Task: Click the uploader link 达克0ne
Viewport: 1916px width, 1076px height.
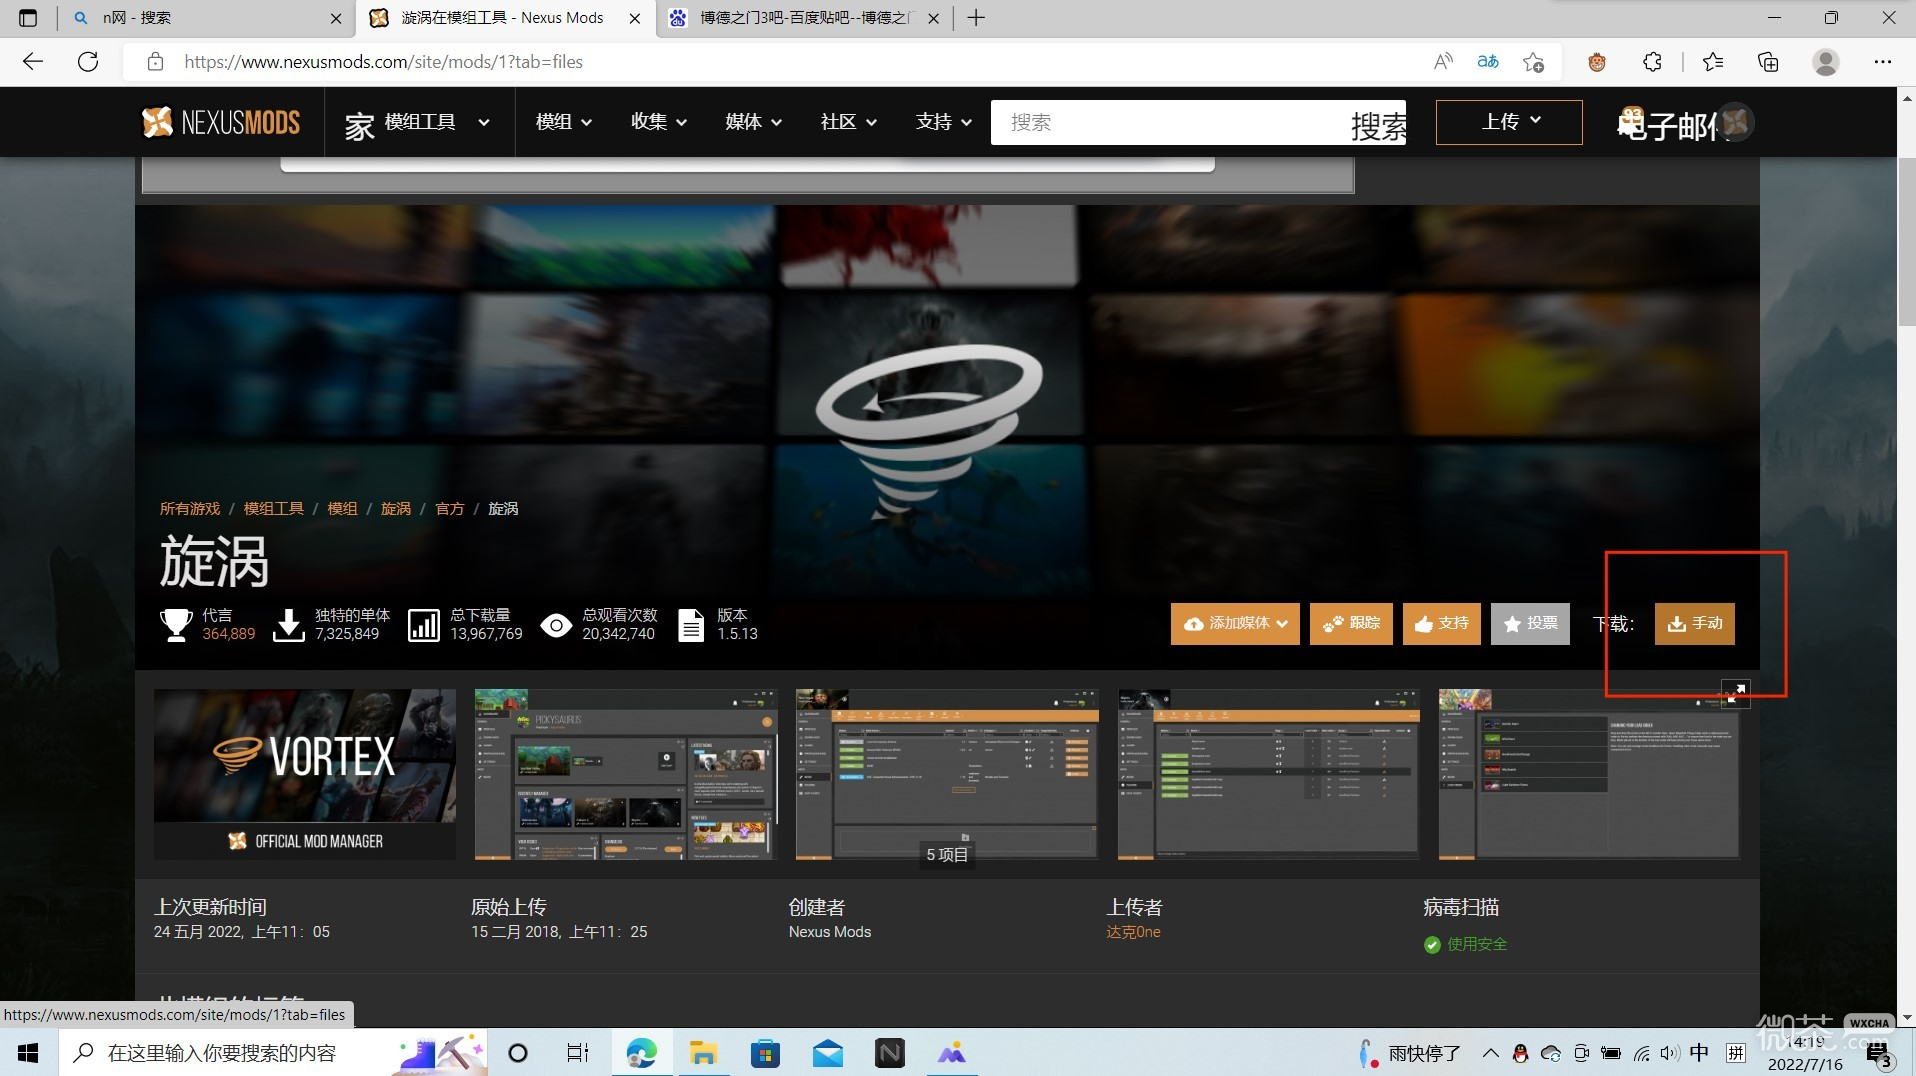Action: (1133, 932)
